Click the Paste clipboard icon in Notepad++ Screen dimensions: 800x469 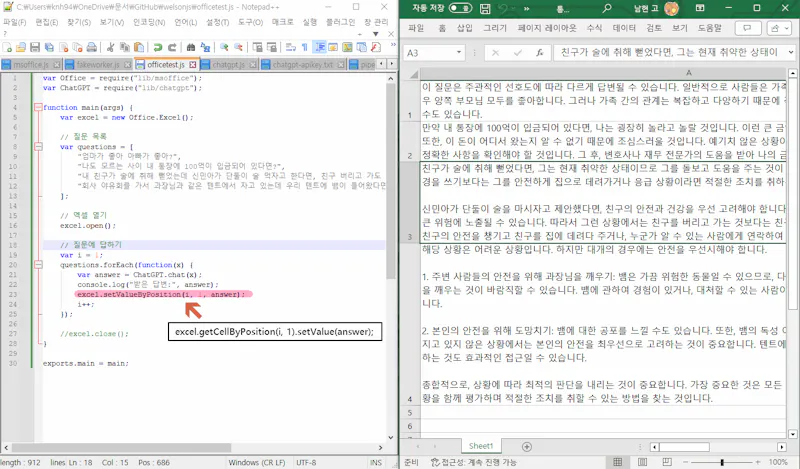click(x=139, y=47)
